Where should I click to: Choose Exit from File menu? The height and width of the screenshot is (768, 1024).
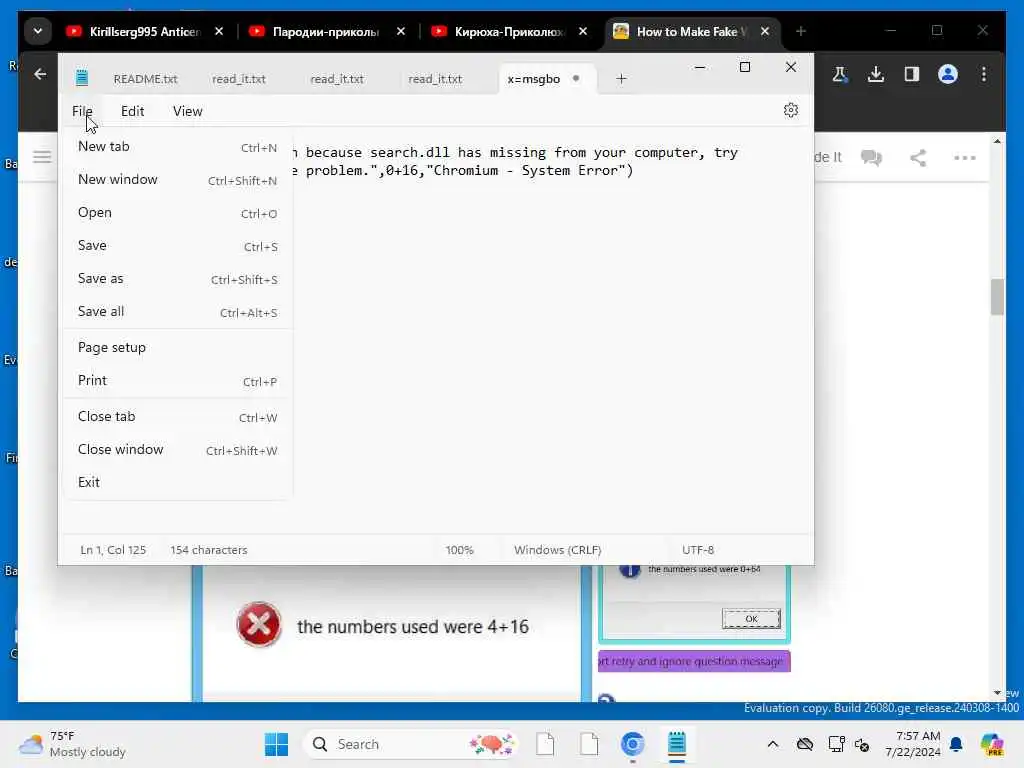[x=177, y=483]
